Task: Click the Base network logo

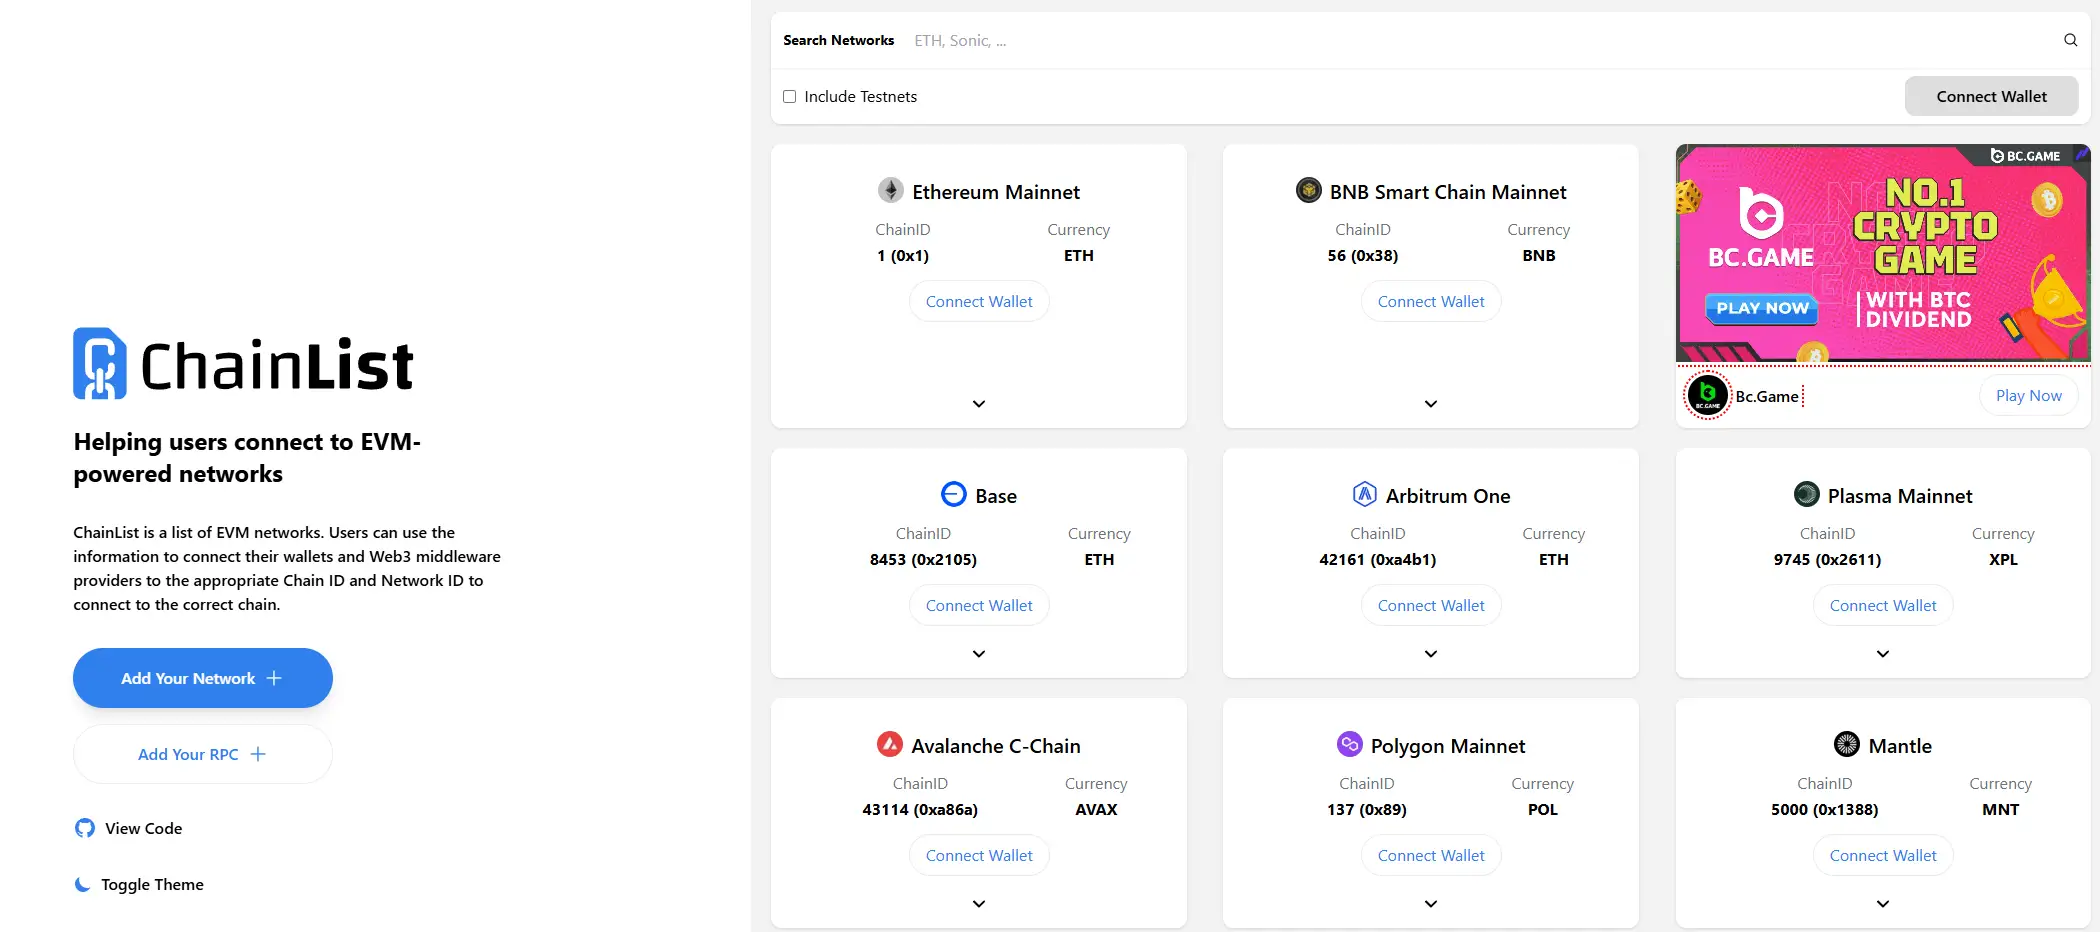Action: click(951, 494)
